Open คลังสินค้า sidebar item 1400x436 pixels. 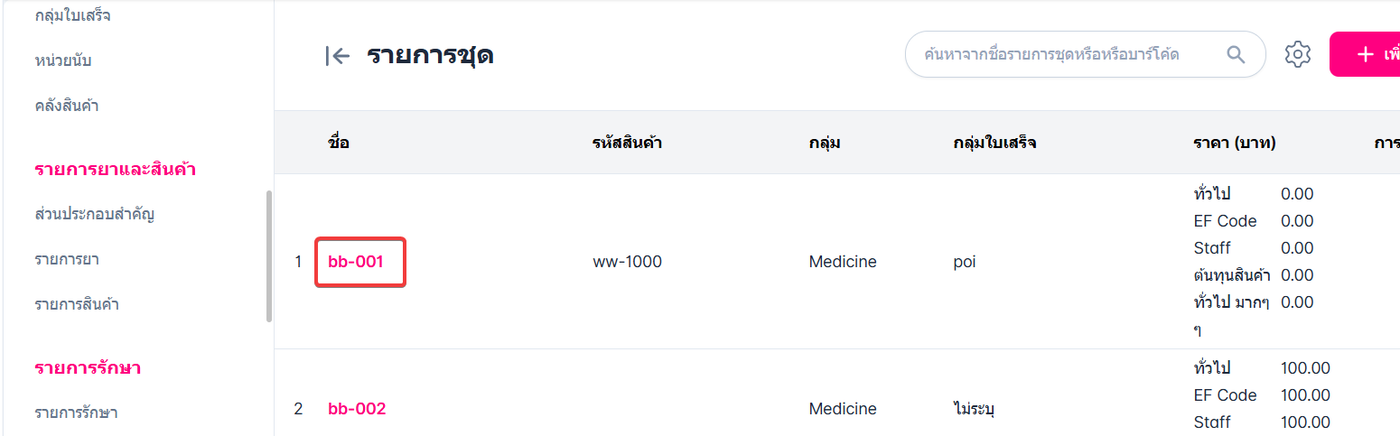66,106
